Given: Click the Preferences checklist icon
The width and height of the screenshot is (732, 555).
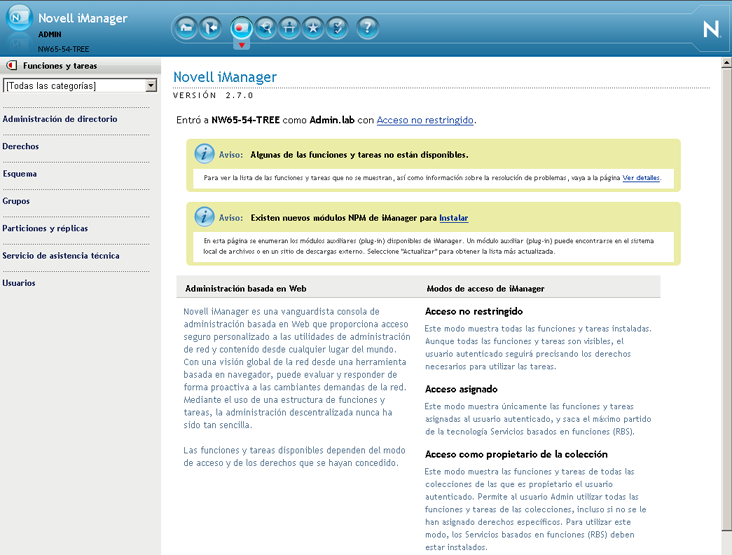Looking at the screenshot, I should 337,28.
